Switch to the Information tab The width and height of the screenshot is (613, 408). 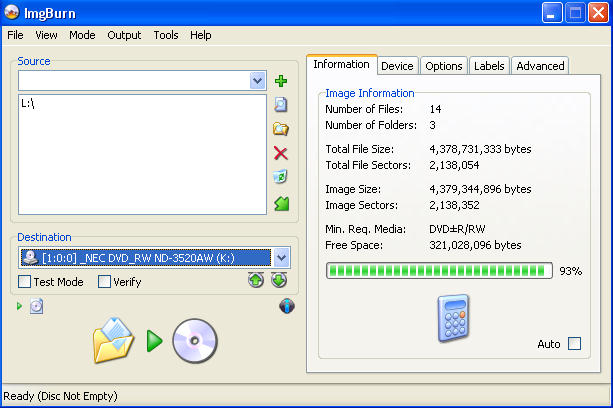[x=341, y=64]
